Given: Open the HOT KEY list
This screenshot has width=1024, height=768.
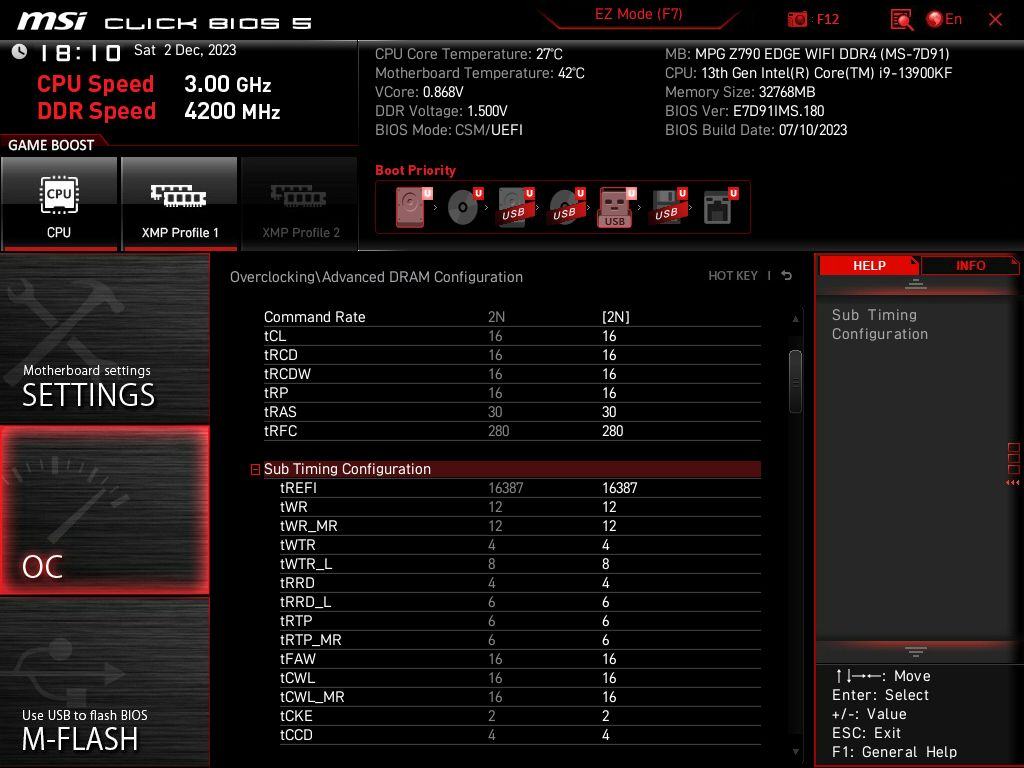Looking at the screenshot, I should click(733, 276).
